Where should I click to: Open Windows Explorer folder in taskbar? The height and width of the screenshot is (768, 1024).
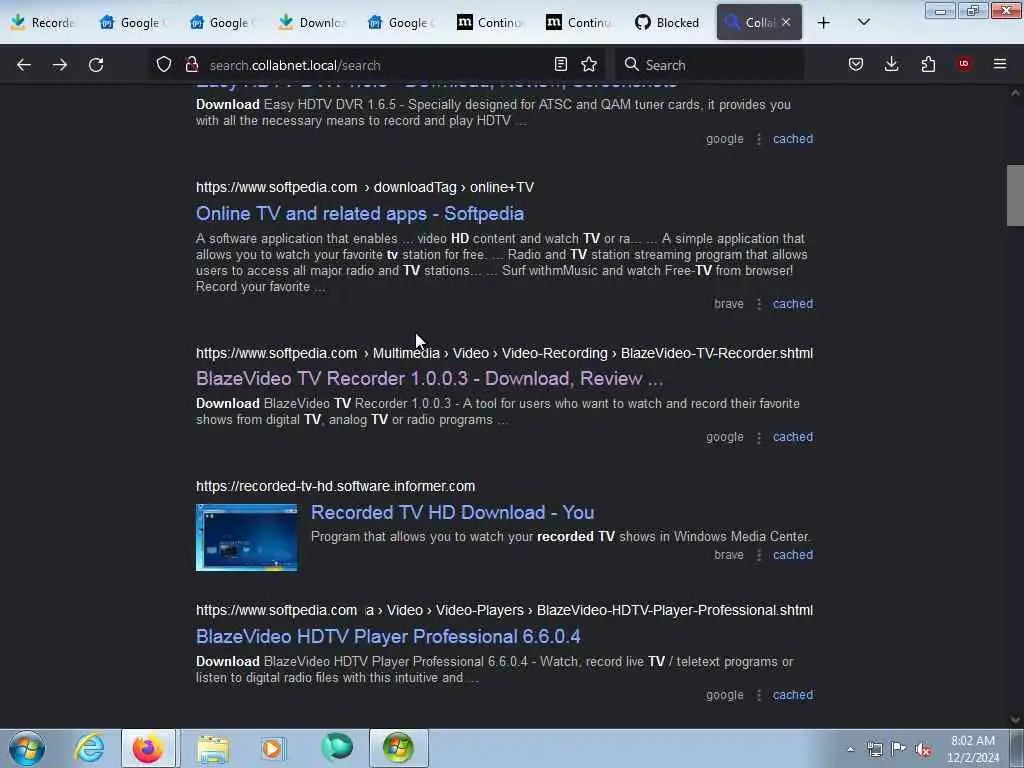213,748
